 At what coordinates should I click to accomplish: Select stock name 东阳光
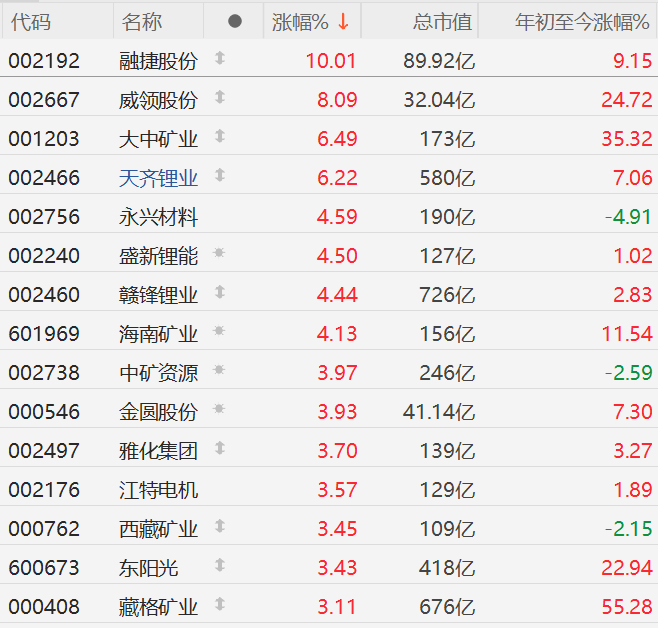[149, 568]
